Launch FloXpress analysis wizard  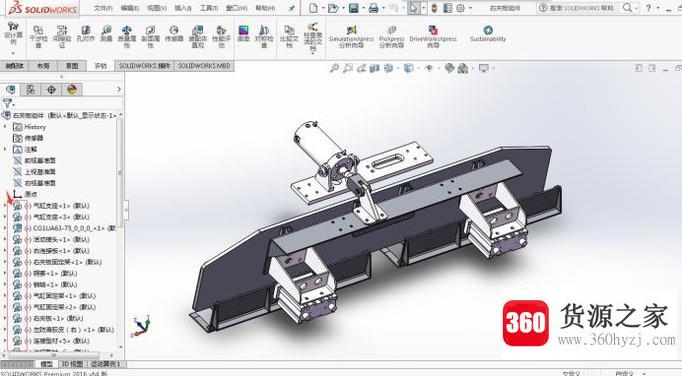point(391,36)
